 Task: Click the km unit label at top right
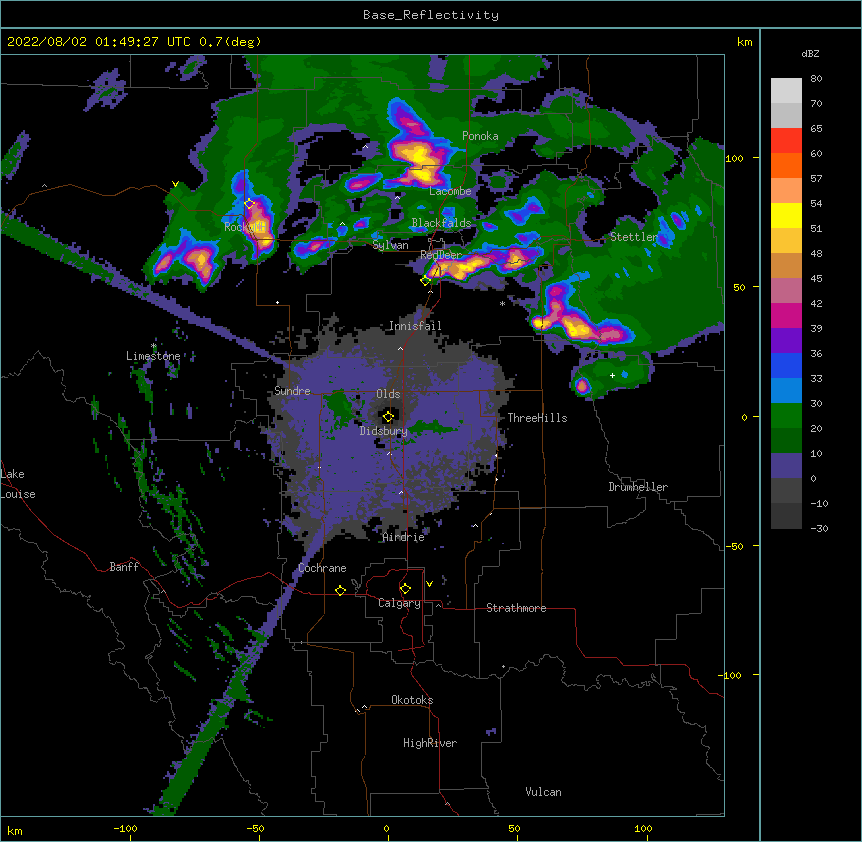point(744,42)
